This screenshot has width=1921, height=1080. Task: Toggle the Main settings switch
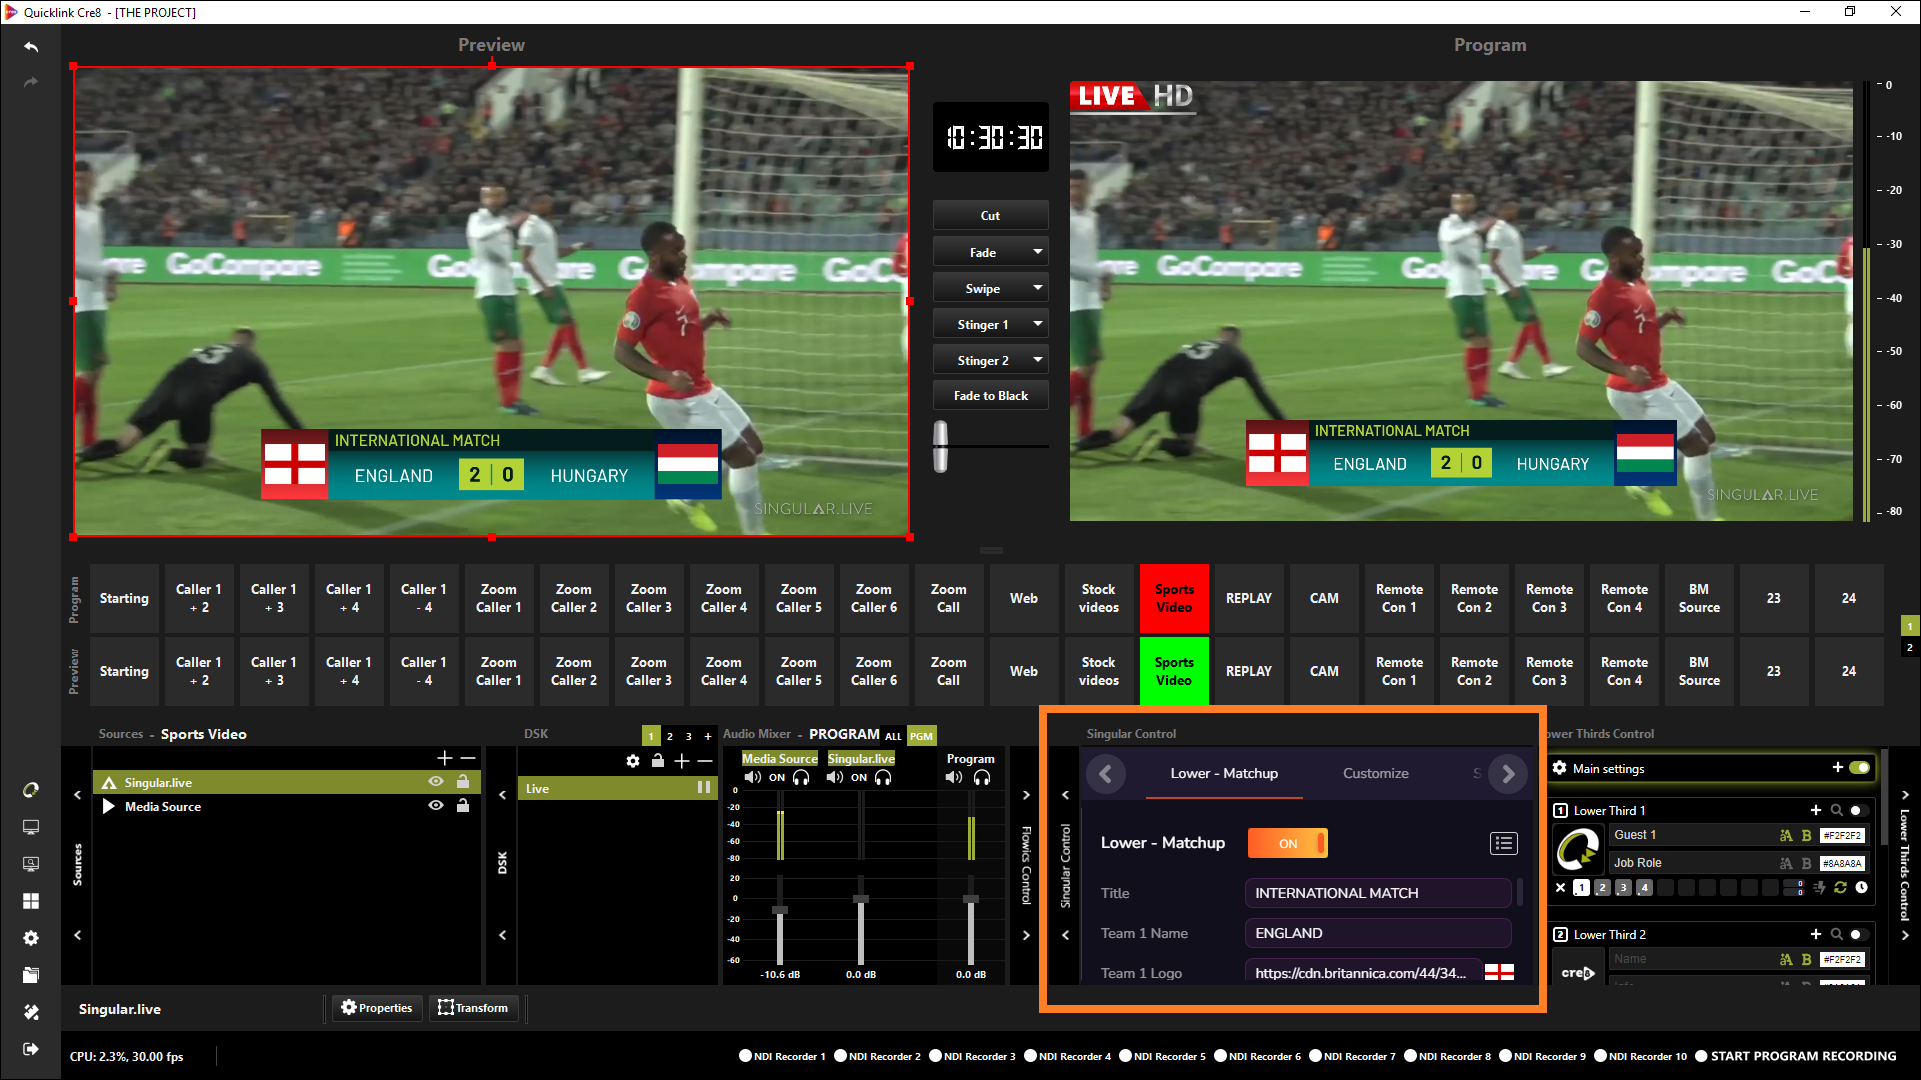click(x=1859, y=768)
